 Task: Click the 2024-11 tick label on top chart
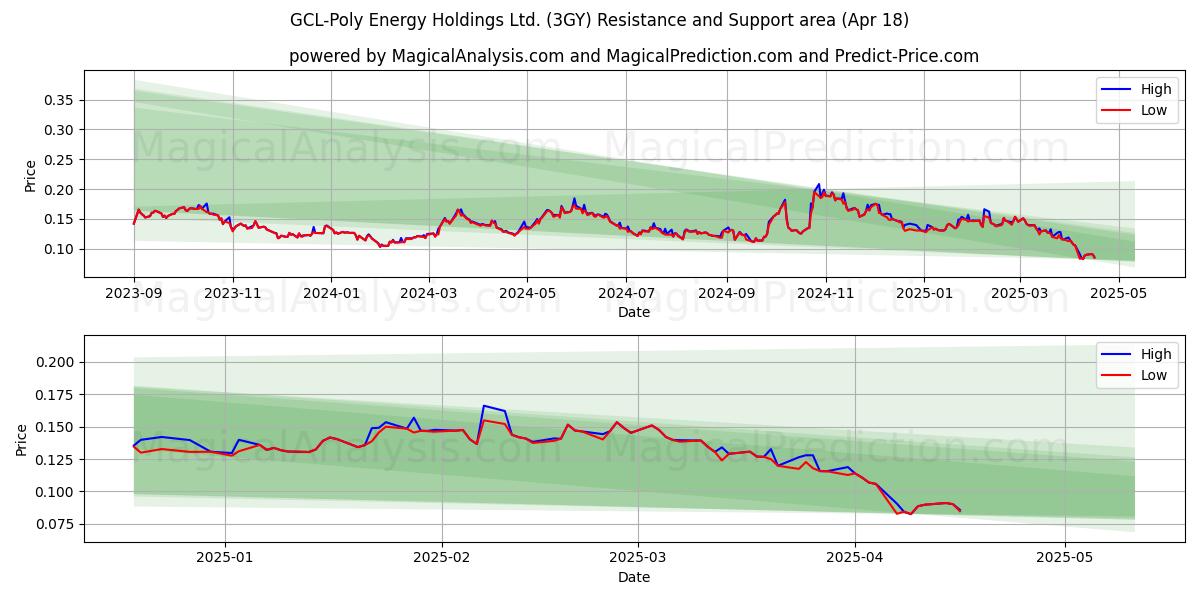pos(825,292)
